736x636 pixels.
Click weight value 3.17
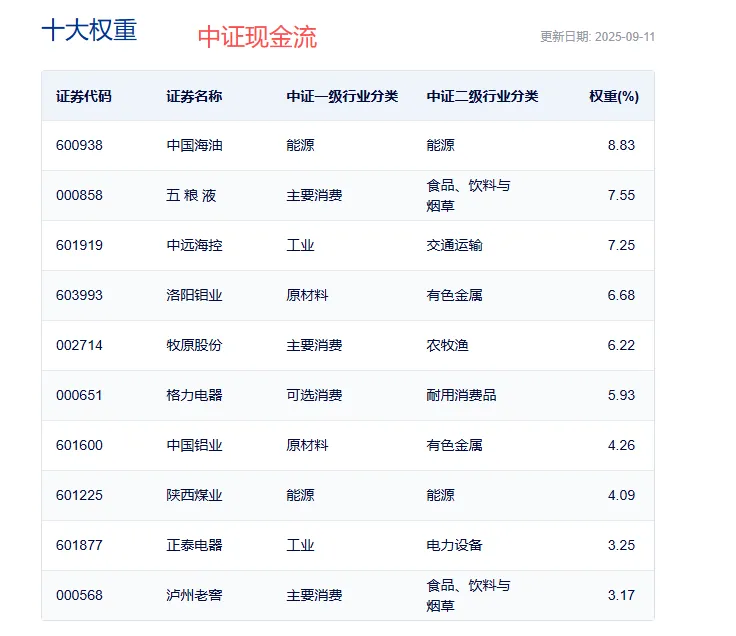tap(621, 596)
